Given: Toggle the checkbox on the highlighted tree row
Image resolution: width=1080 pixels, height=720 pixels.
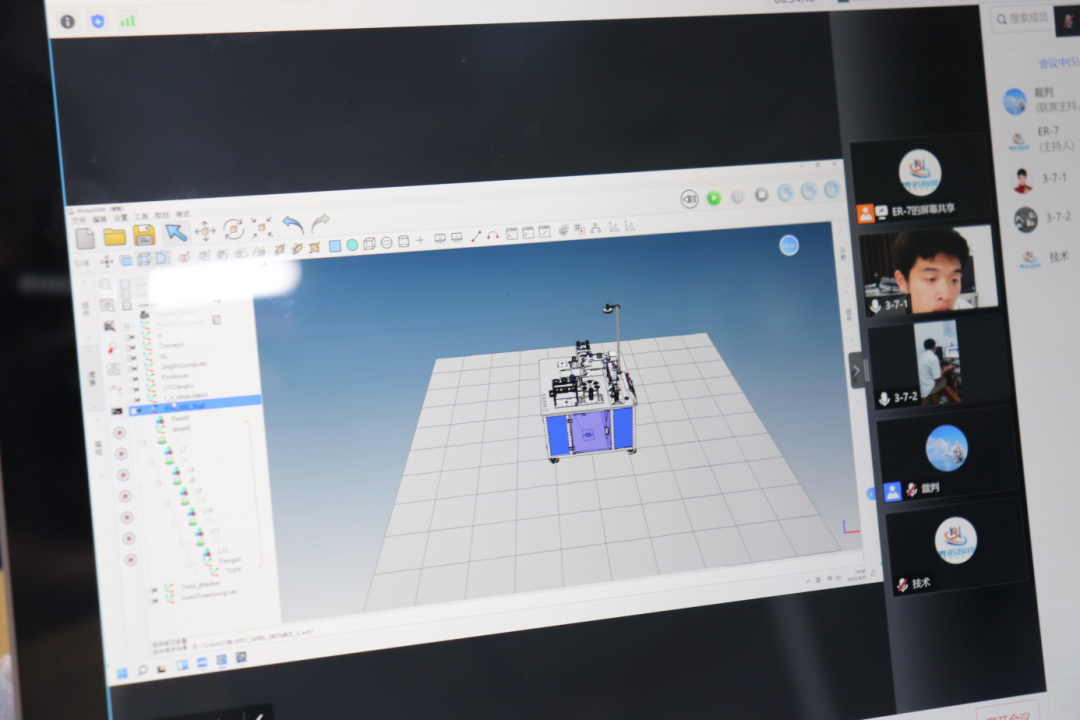Looking at the screenshot, I should click(134, 410).
